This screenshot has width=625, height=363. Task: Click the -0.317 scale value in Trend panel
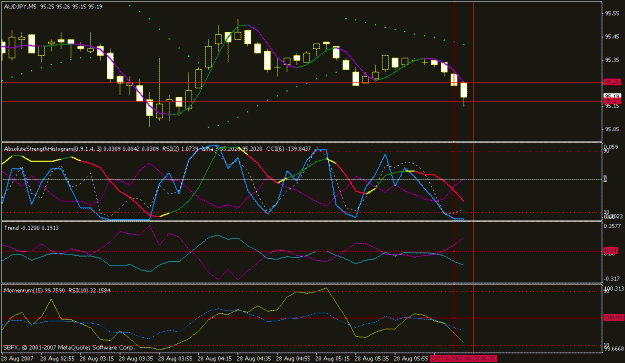(x=612, y=279)
